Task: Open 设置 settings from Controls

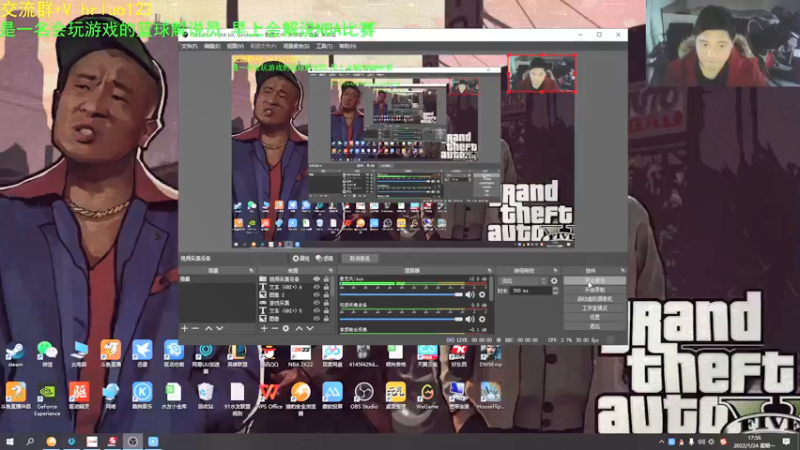Action: coord(594,317)
